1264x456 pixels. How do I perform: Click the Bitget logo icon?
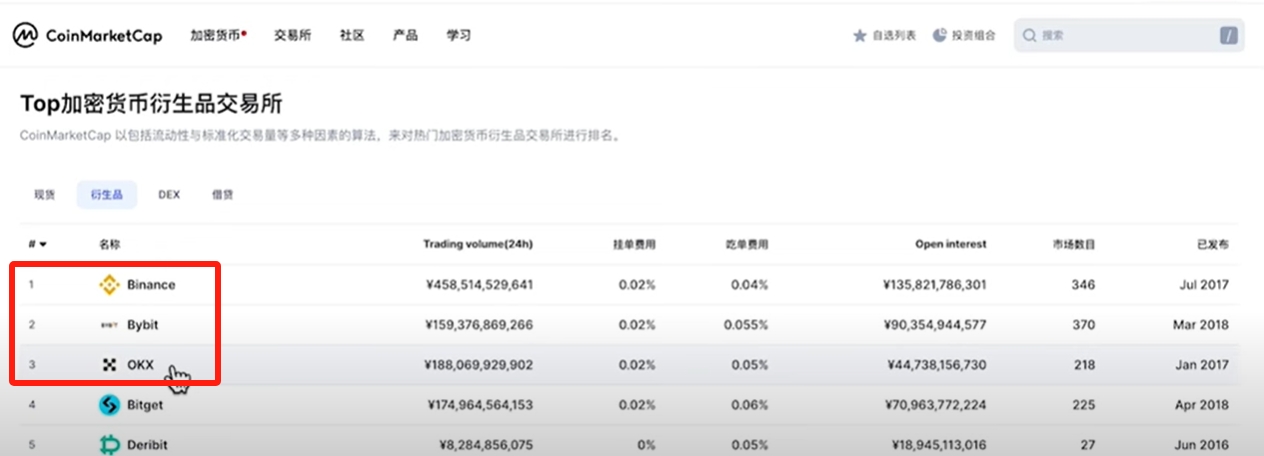(109, 405)
